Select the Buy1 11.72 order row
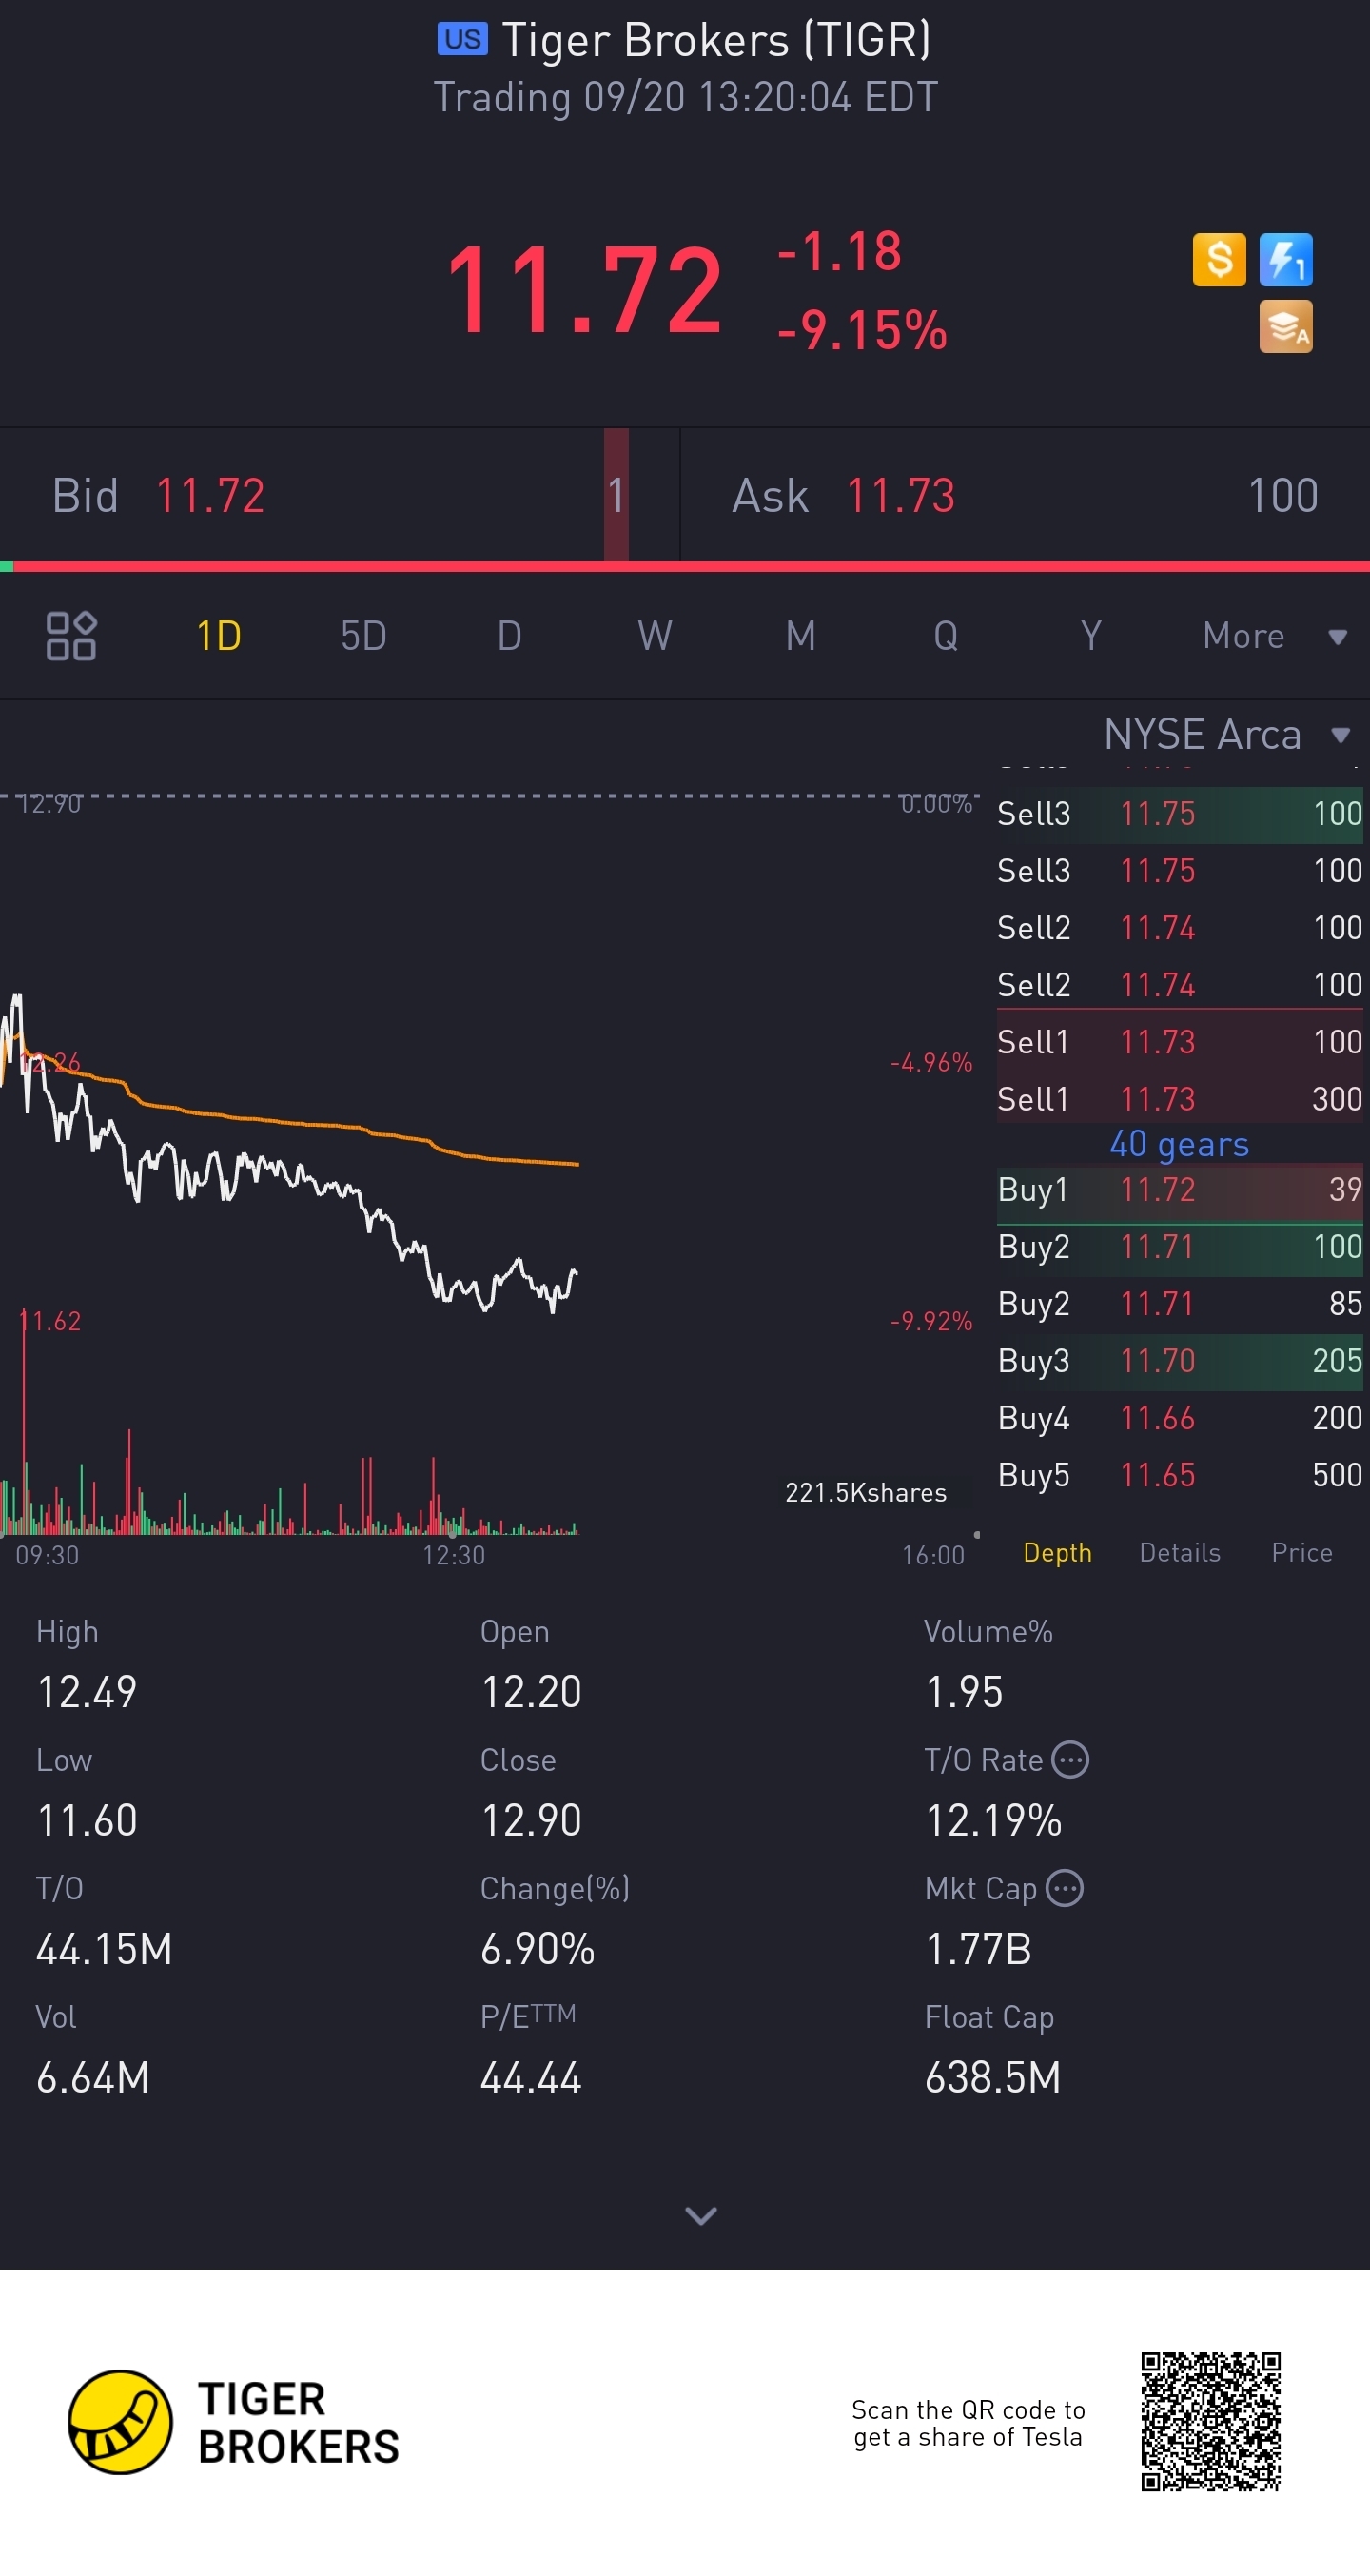This screenshot has height=2576, width=1370. click(x=1180, y=1190)
